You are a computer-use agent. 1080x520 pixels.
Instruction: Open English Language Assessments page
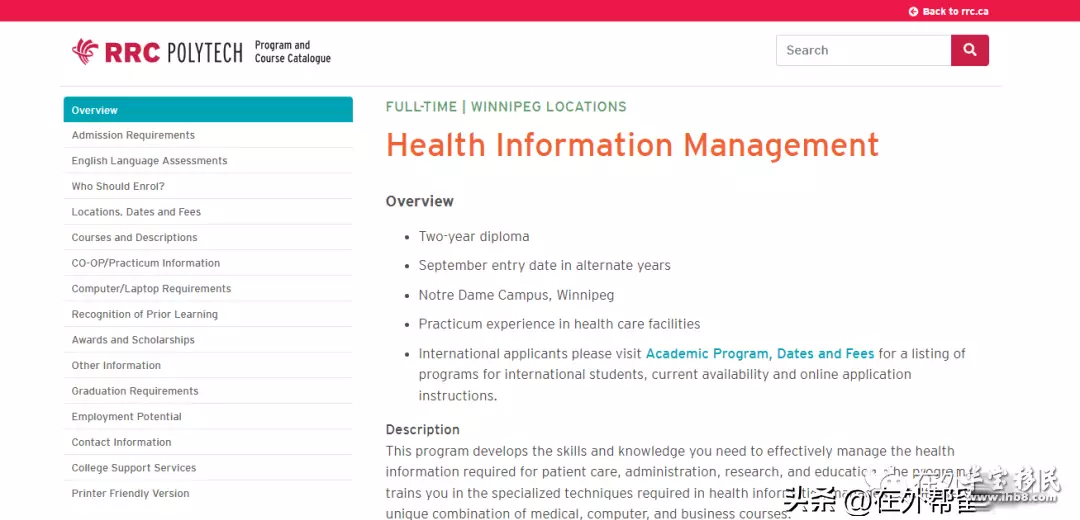tap(149, 161)
